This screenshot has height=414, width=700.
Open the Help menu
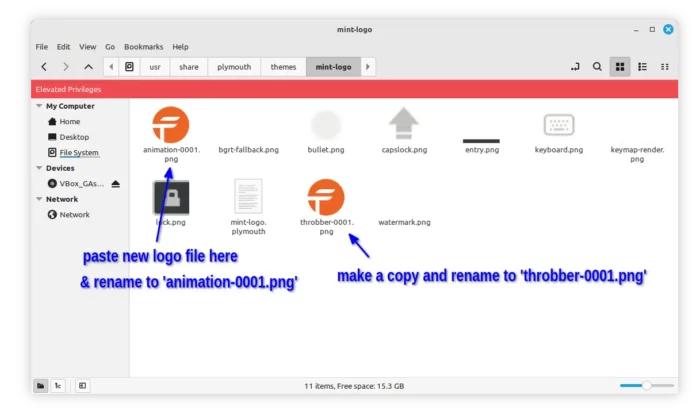click(180, 47)
